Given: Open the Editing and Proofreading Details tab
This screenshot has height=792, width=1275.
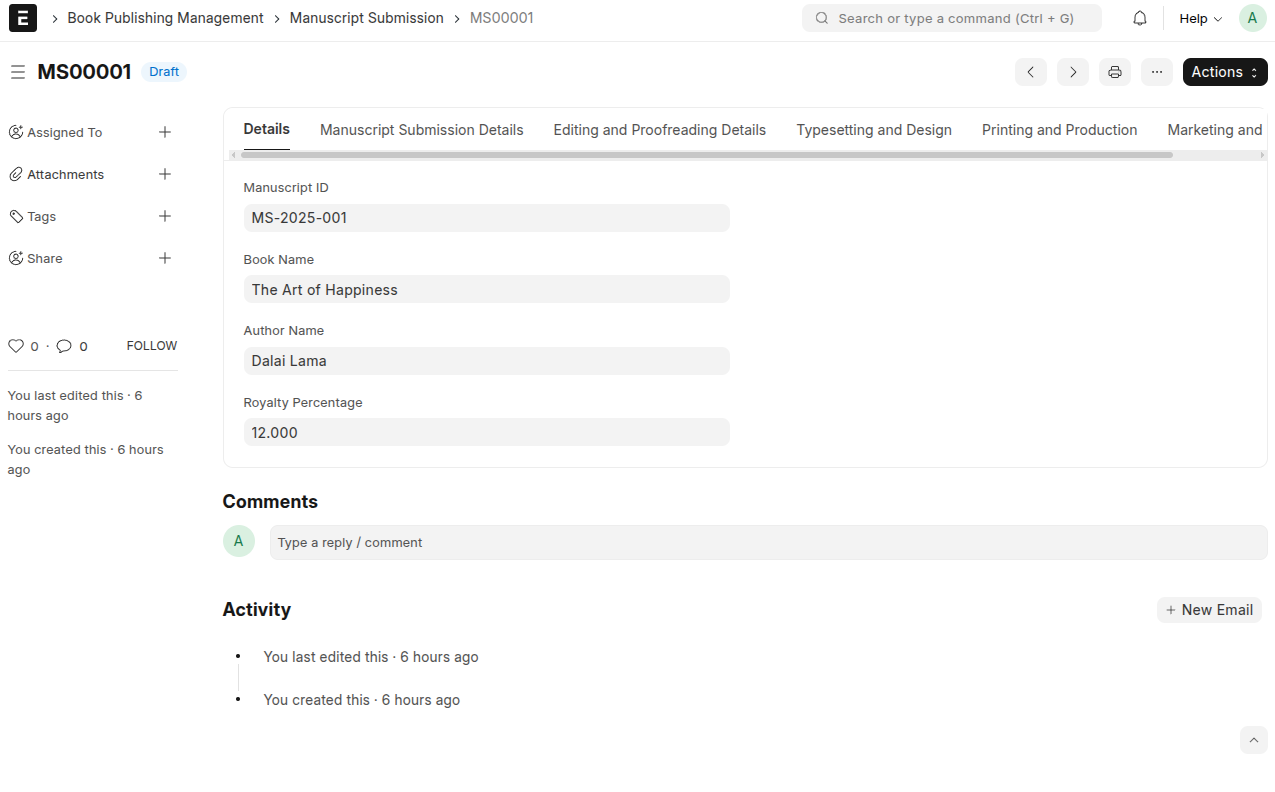Looking at the screenshot, I should pyautogui.click(x=659, y=129).
